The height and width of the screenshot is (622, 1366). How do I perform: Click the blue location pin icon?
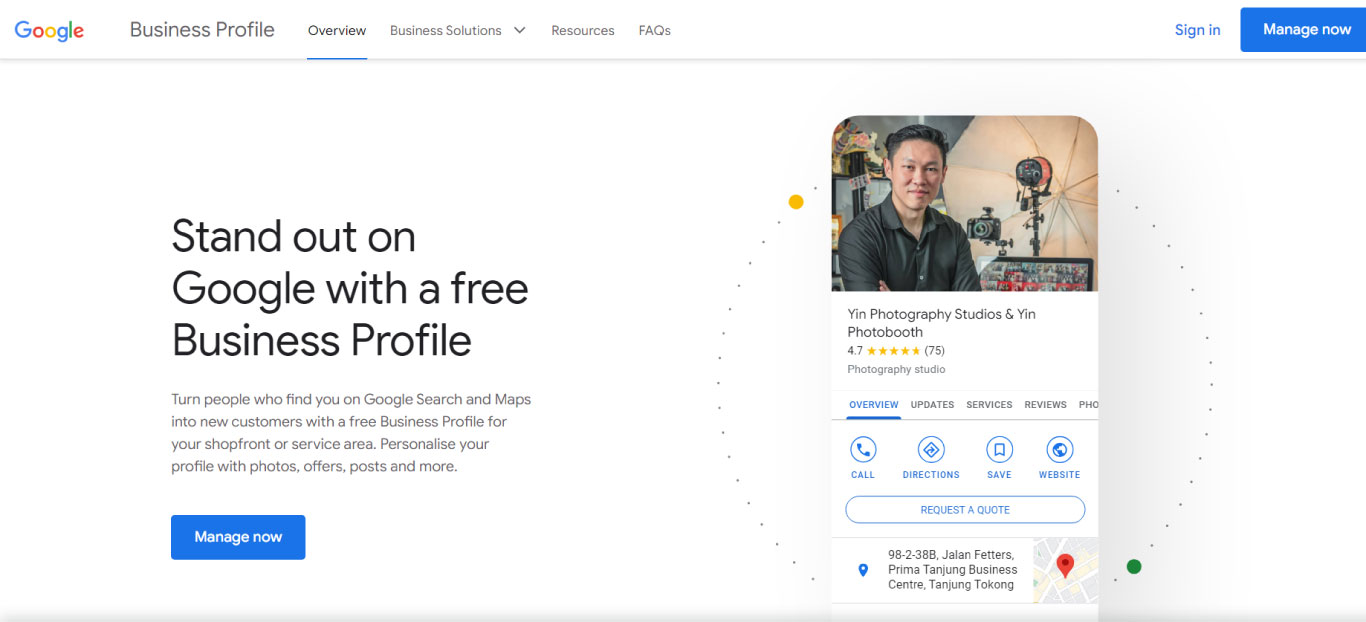pyautogui.click(x=864, y=570)
